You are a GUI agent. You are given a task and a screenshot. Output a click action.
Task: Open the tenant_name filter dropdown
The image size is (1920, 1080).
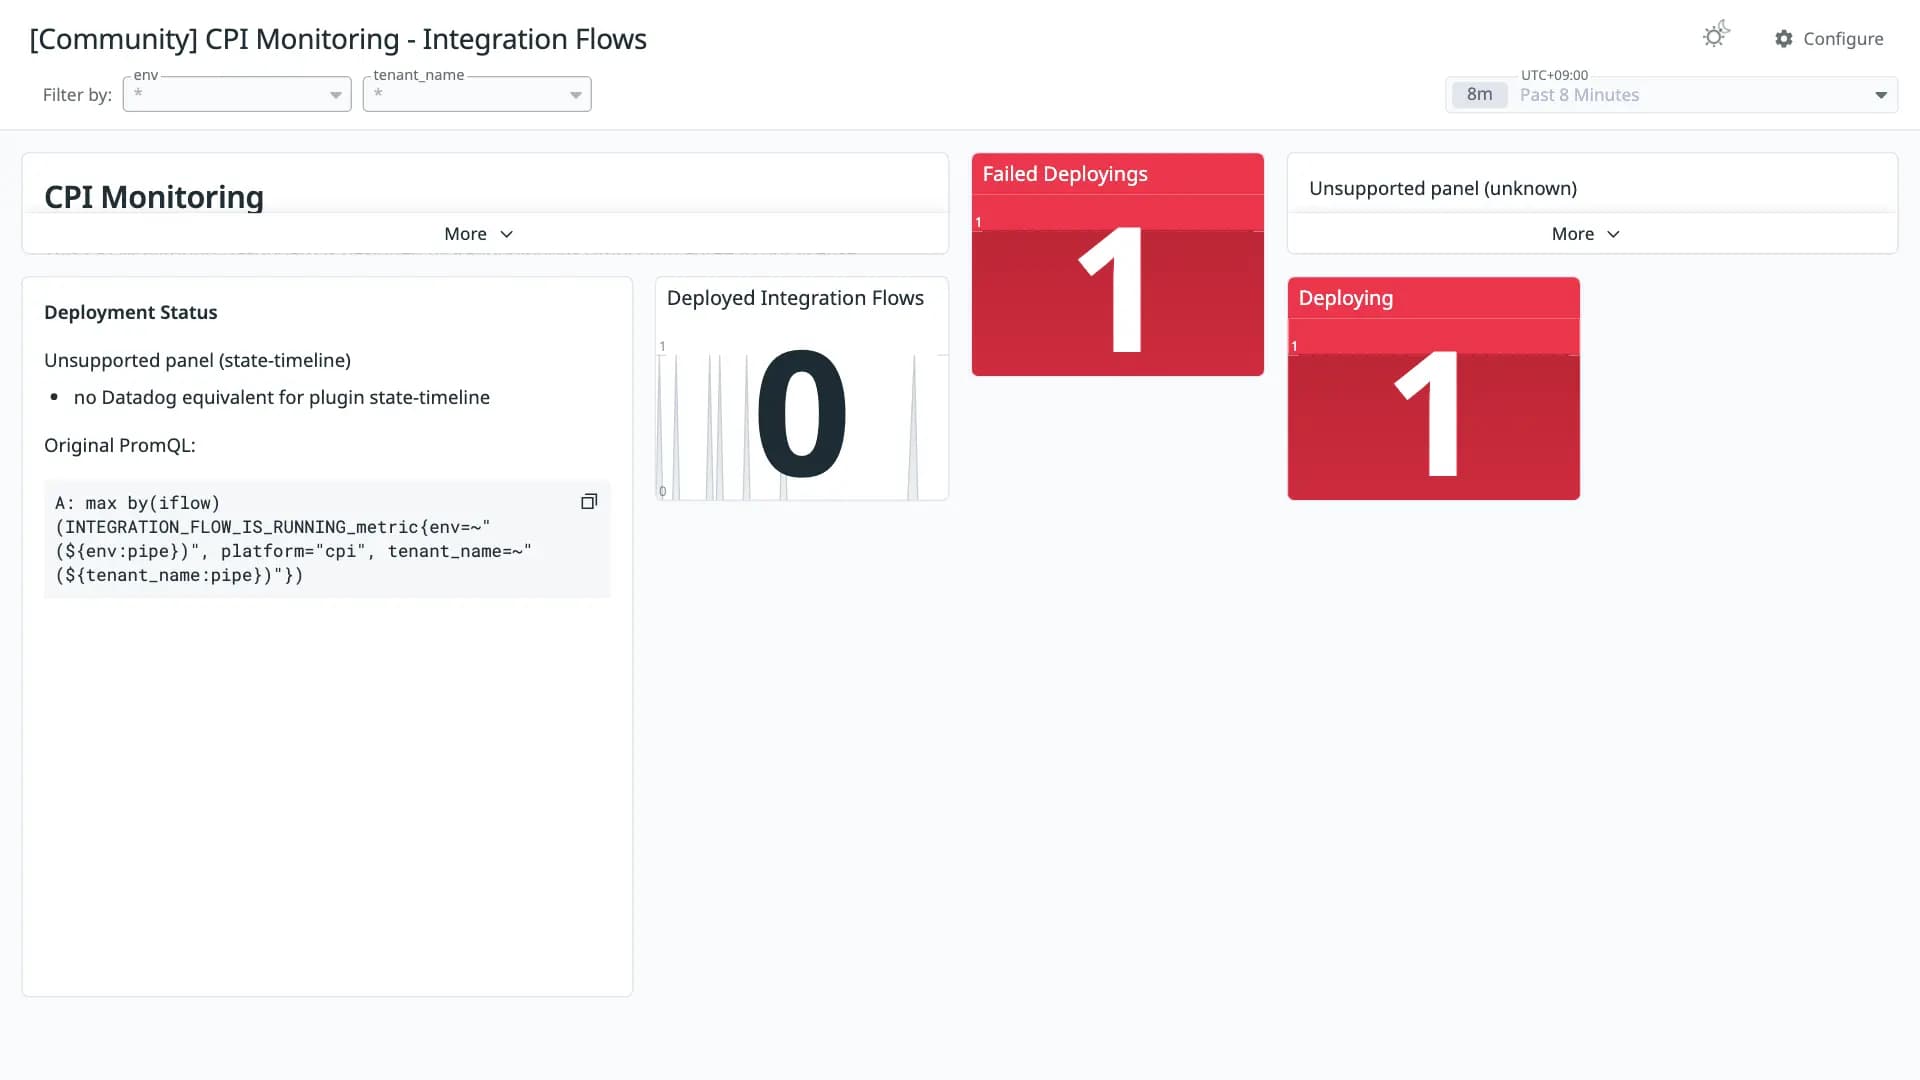(x=477, y=94)
